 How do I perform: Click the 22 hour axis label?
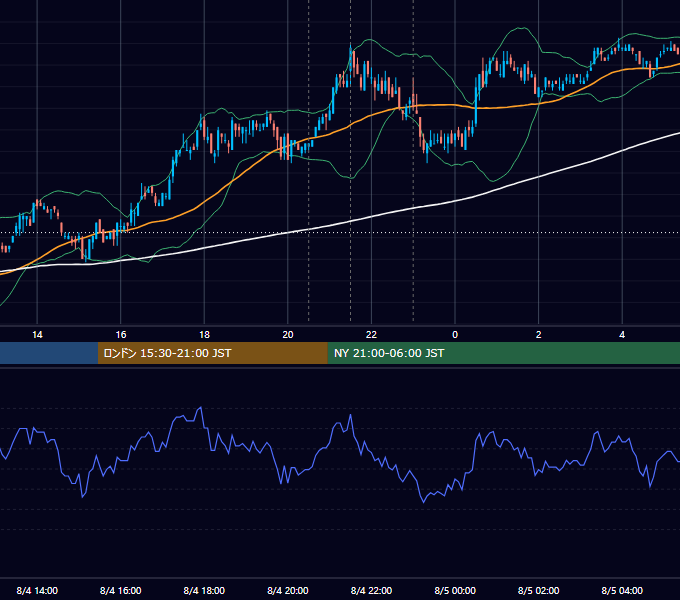(371, 335)
